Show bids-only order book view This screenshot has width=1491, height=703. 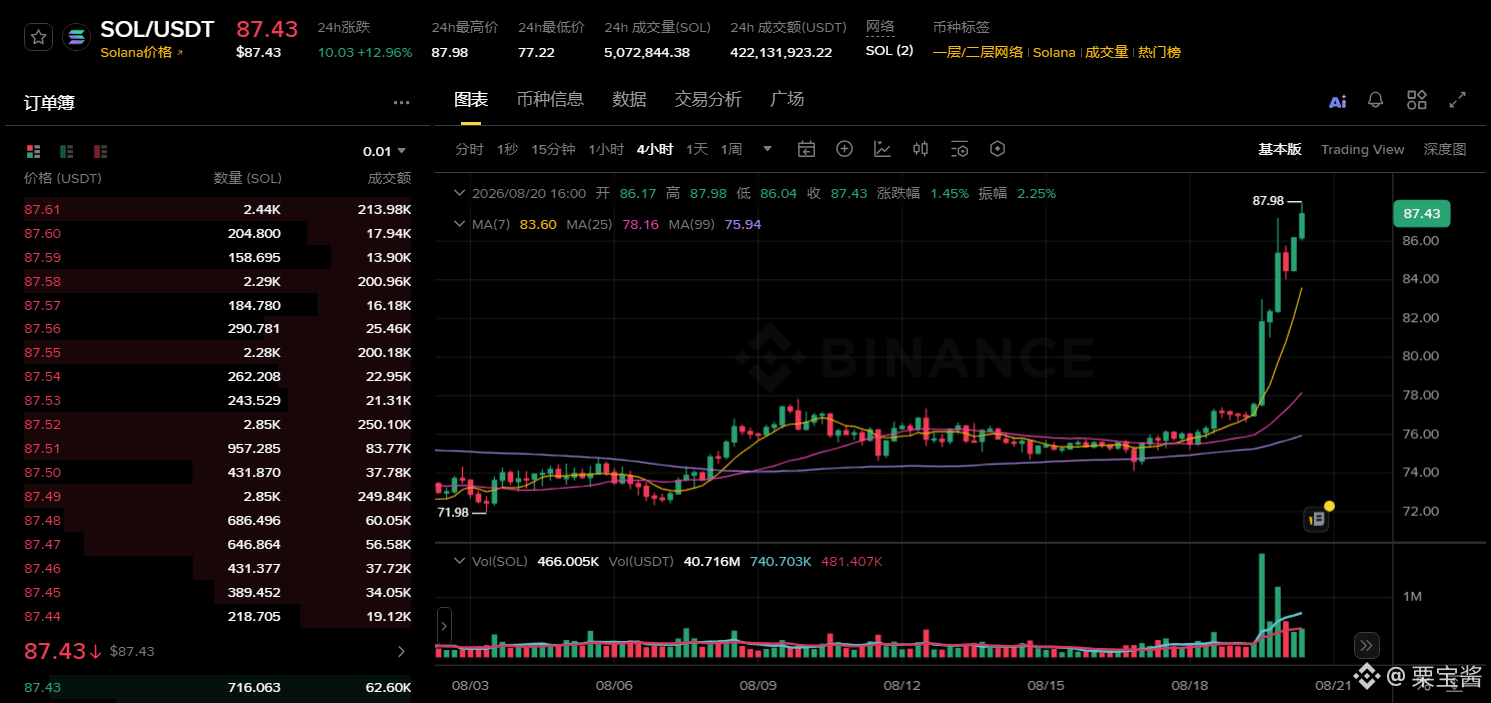pos(67,151)
